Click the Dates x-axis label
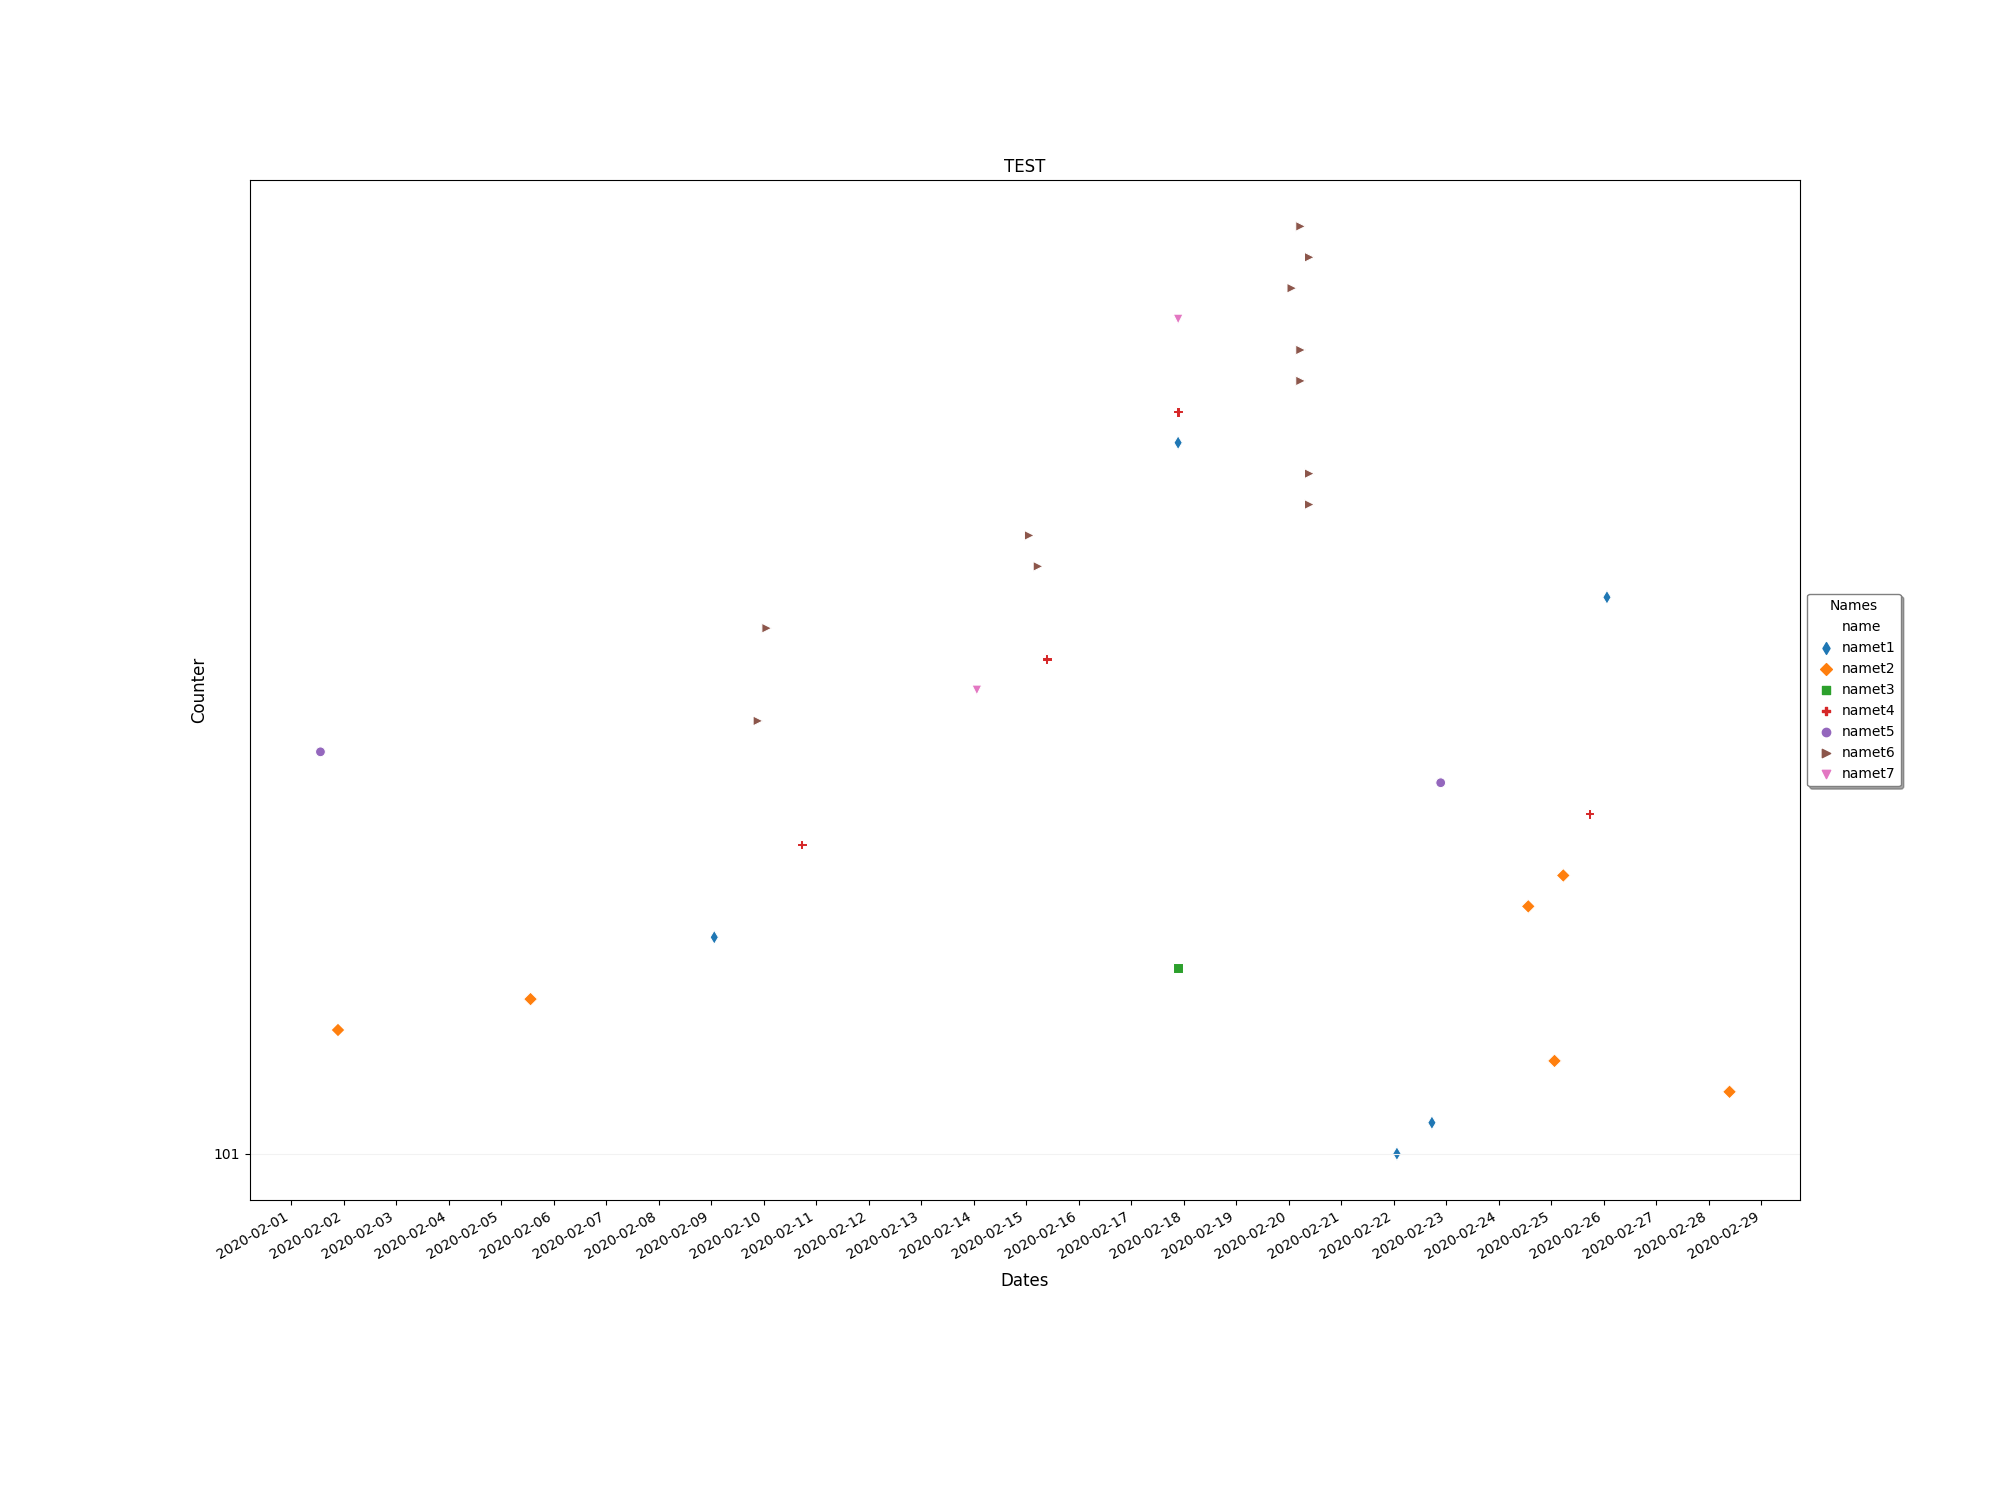The image size is (2000, 1500). [1024, 1280]
